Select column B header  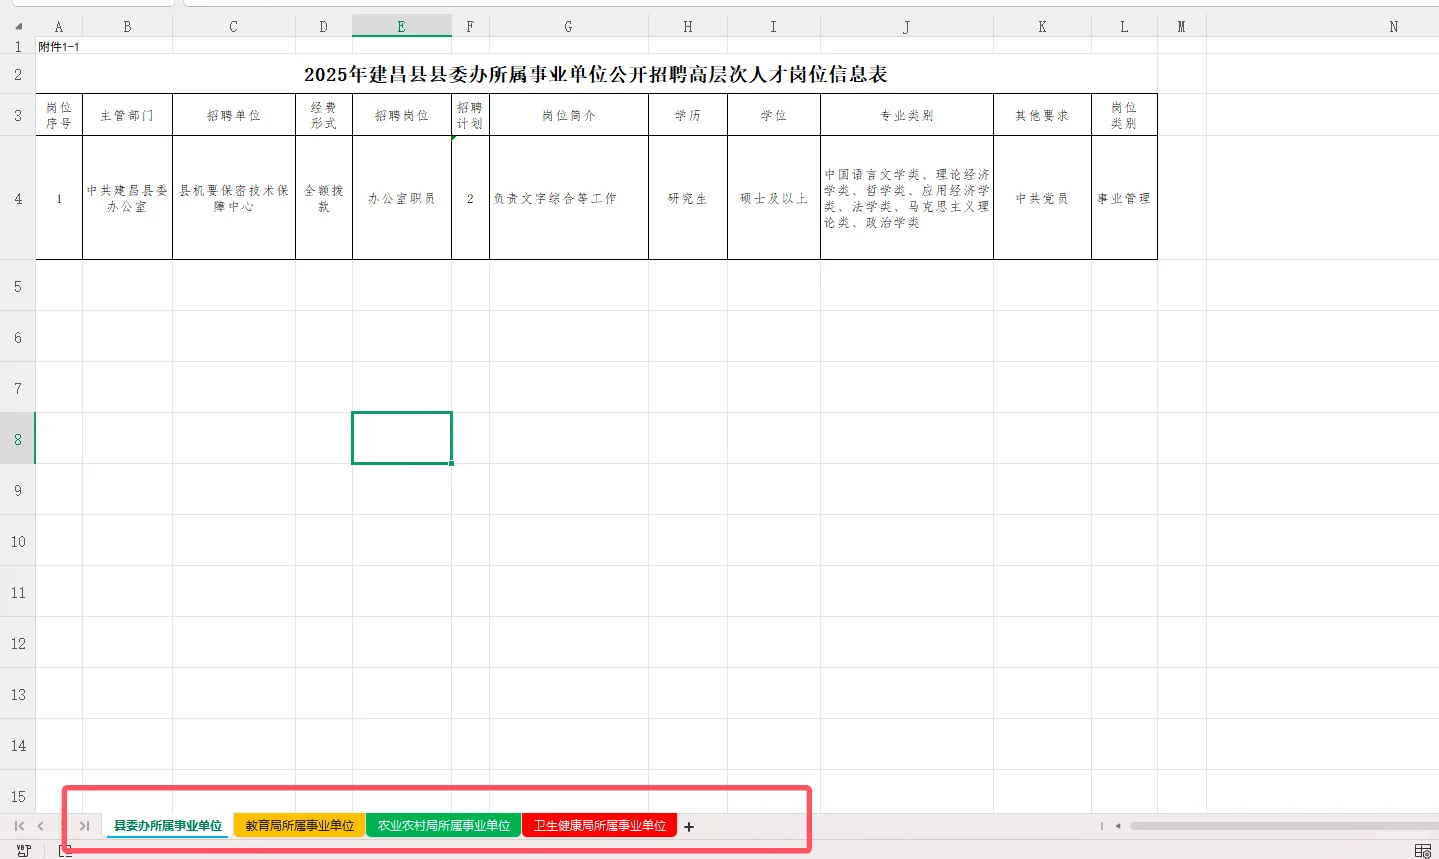(x=127, y=27)
